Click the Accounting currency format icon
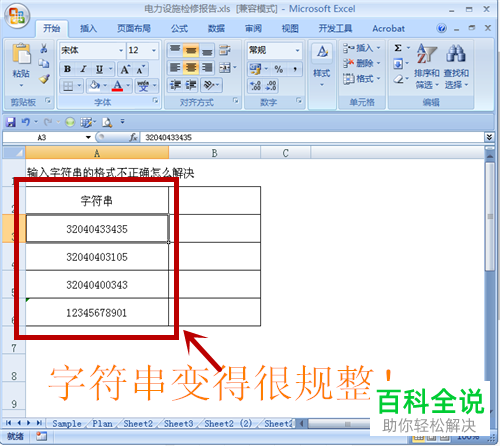This screenshot has width=500, height=446. [x=256, y=69]
